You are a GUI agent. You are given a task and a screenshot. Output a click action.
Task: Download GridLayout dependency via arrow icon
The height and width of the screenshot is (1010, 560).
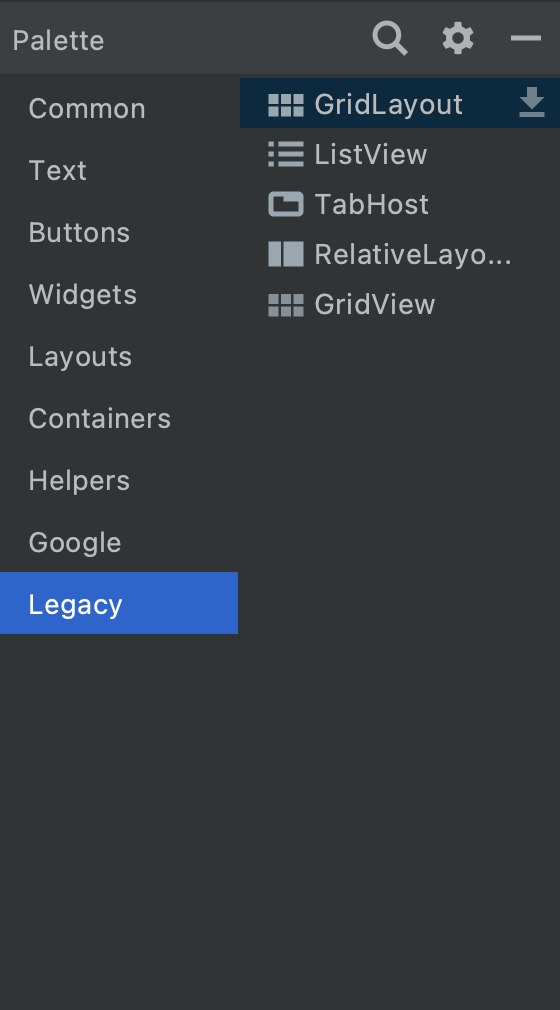[532, 103]
